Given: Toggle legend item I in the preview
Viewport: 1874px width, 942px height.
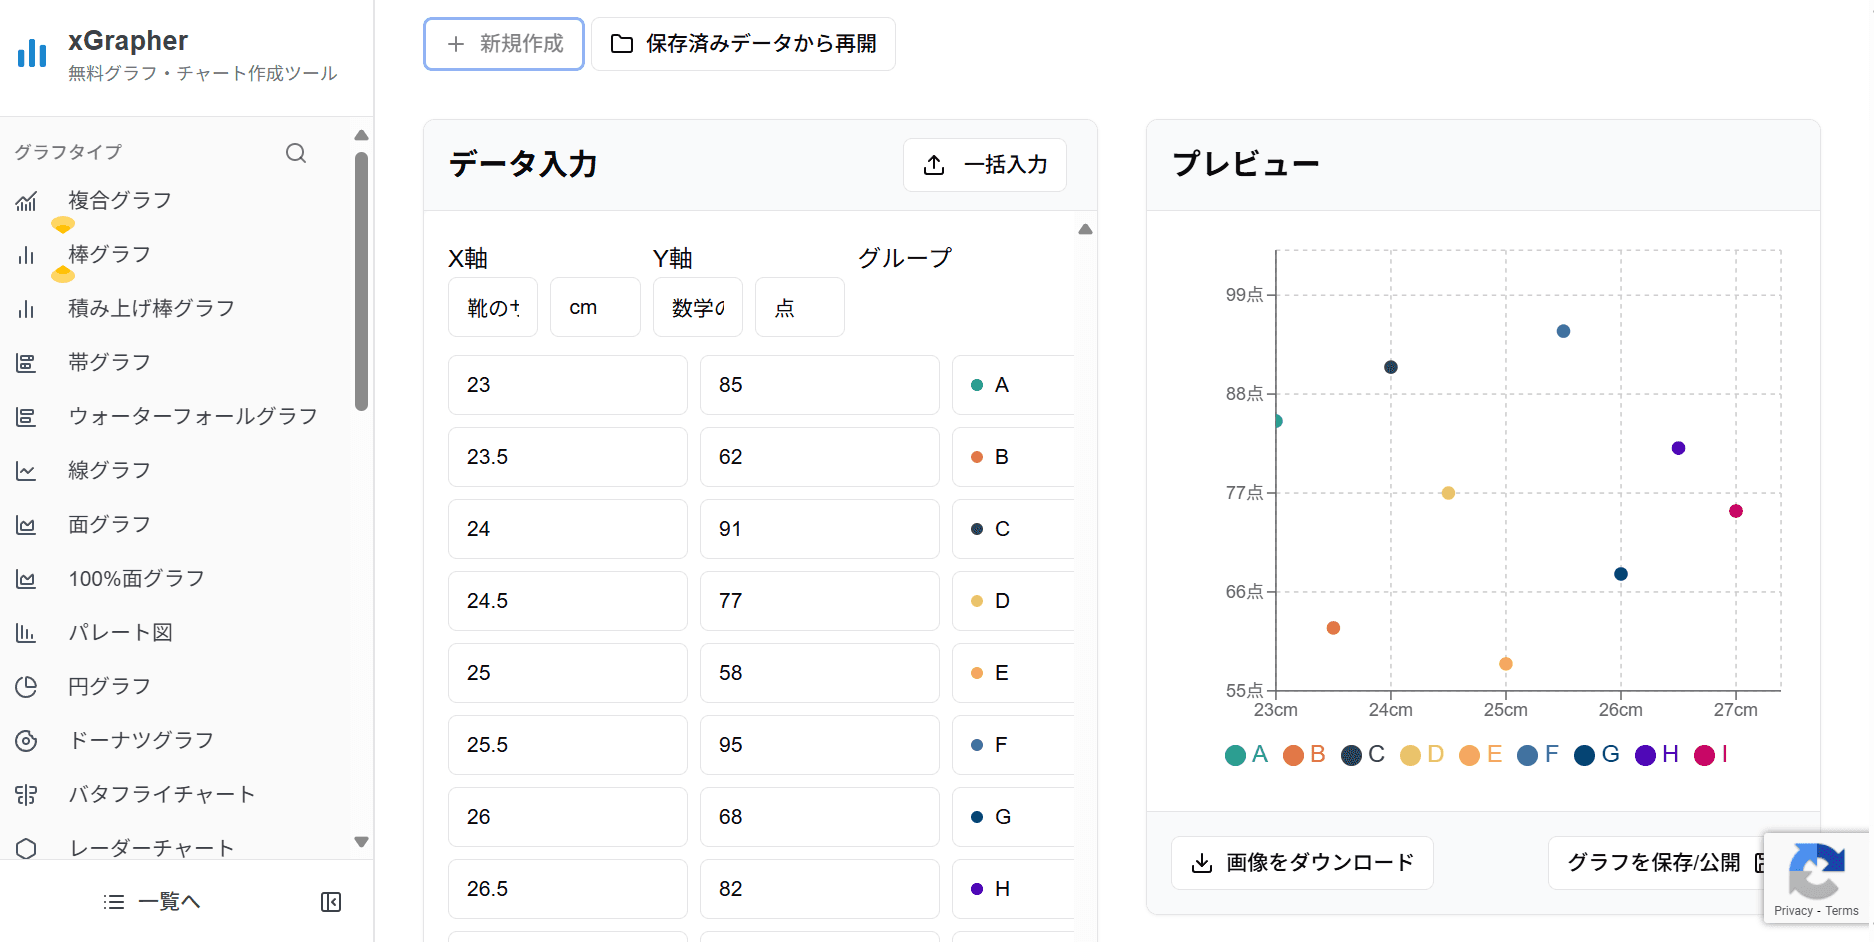Looking at the screenshot, I should click(1711, 755).
